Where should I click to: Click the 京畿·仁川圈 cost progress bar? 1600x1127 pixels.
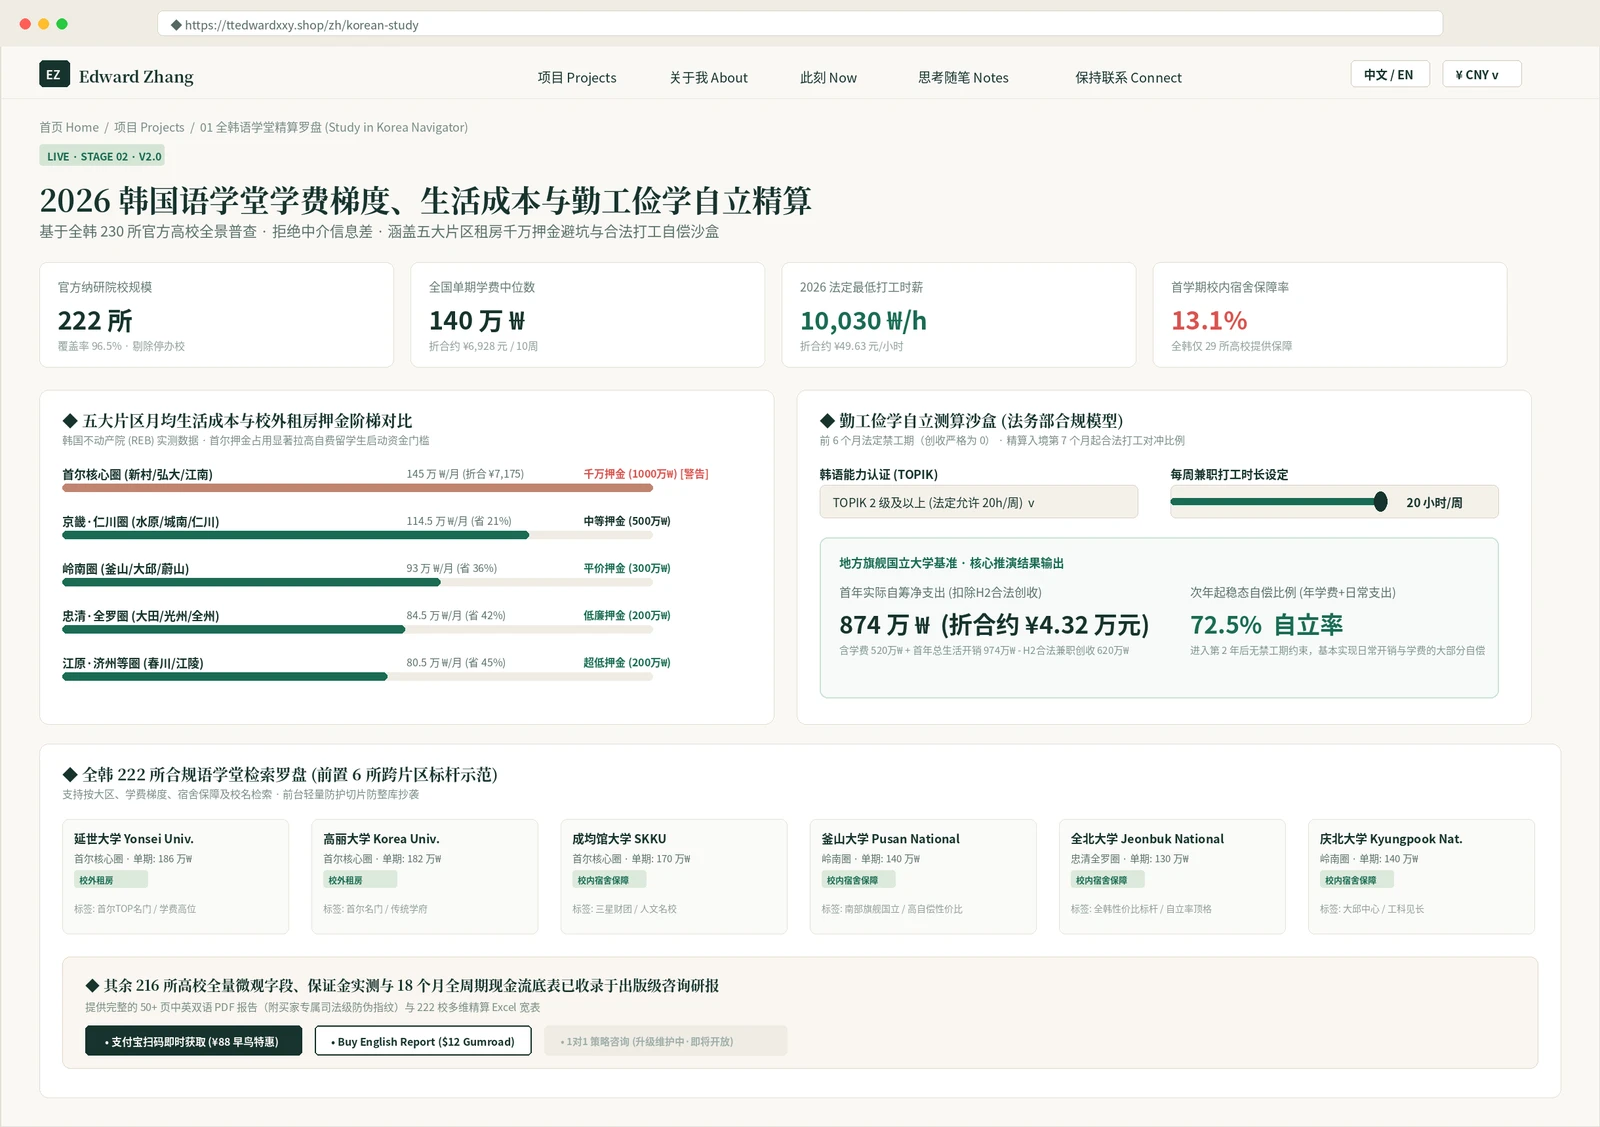[357, 535]
